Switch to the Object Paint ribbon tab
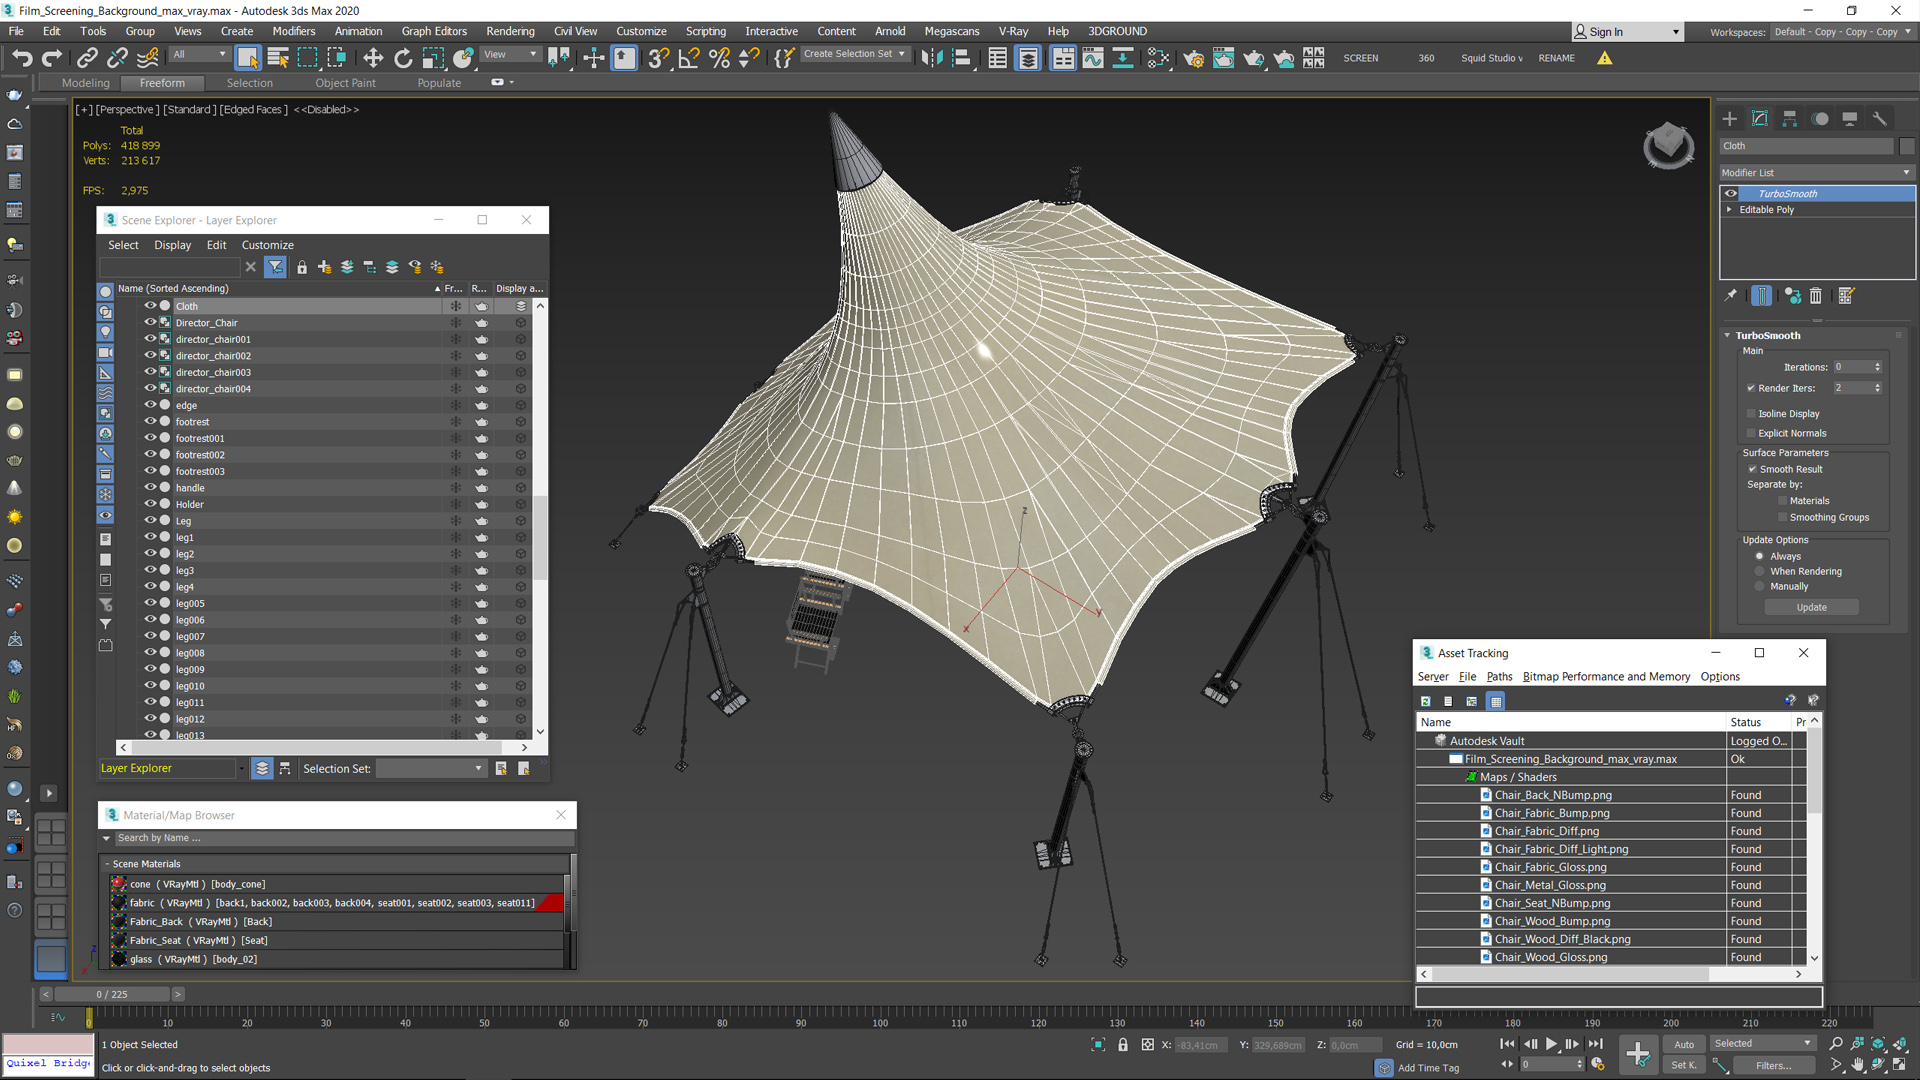 pos(346,83)
